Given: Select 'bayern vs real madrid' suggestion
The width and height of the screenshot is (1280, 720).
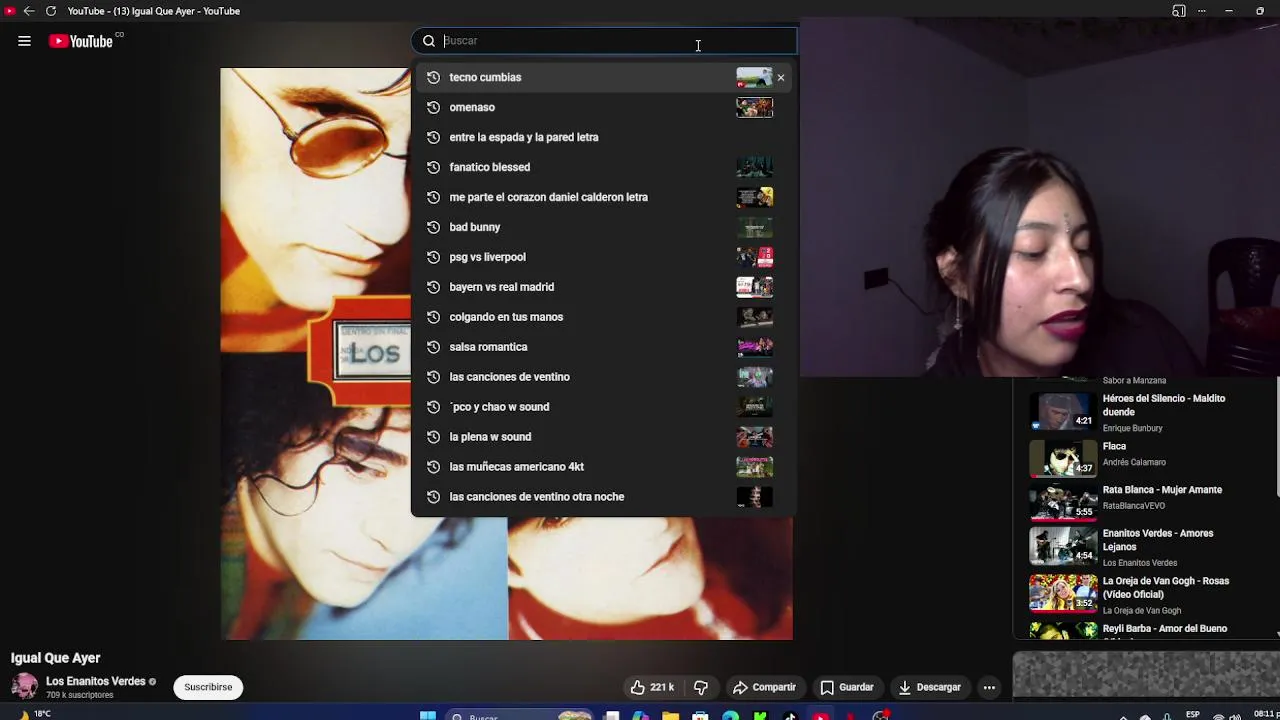Looking at the screenshot, I should tap(502, 287).
